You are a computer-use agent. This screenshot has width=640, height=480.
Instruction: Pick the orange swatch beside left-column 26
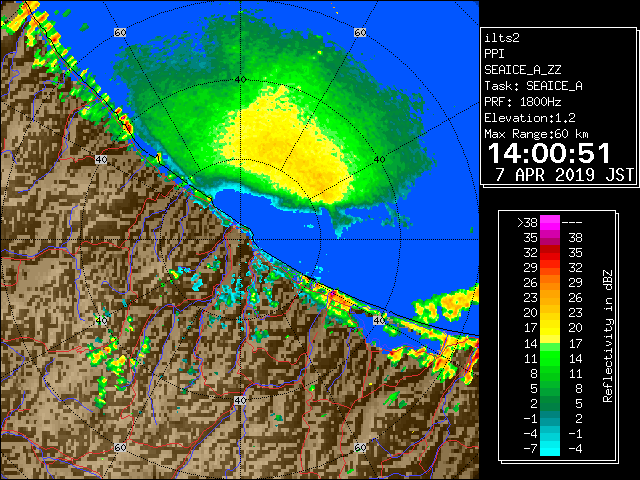coord(550,283)
